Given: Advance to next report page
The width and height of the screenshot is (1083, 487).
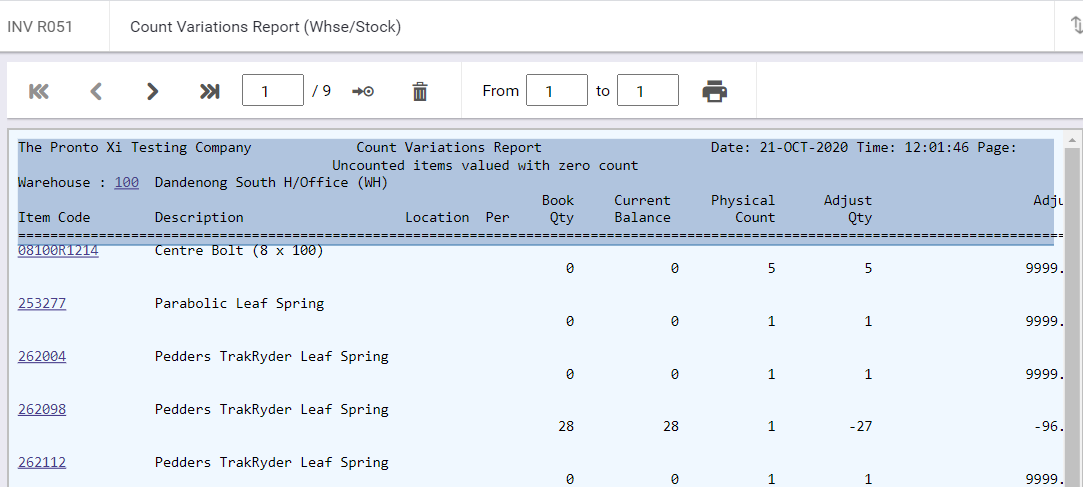Looking at the screenshot, I should coord(153,91).
